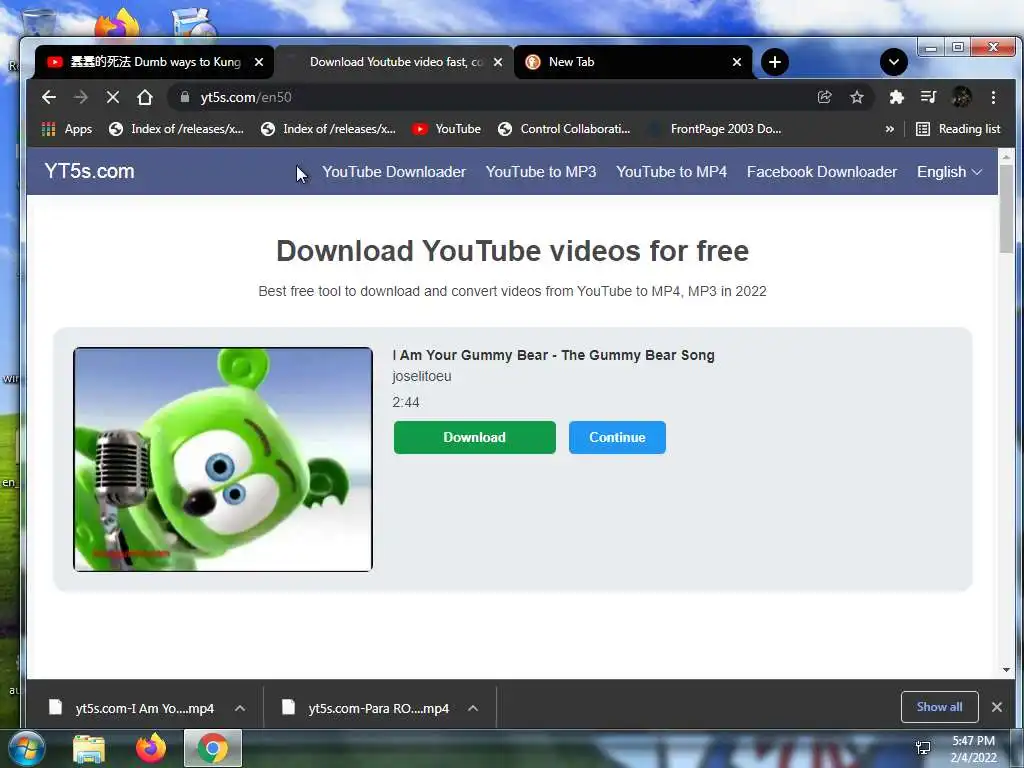Open downloaded yt5s.com-I Am Yo...mp4 file
Image resolution: width=1024 pixels, height=768 pixels.
[x=132, y=708]
